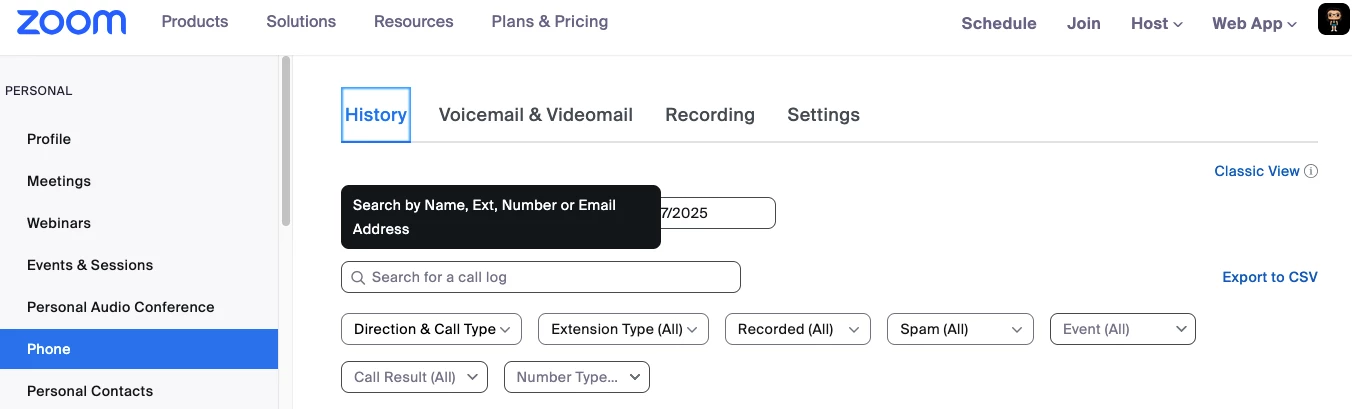Open Direction & Call Type filter
Screen dimensions: 1352x409
432,329
